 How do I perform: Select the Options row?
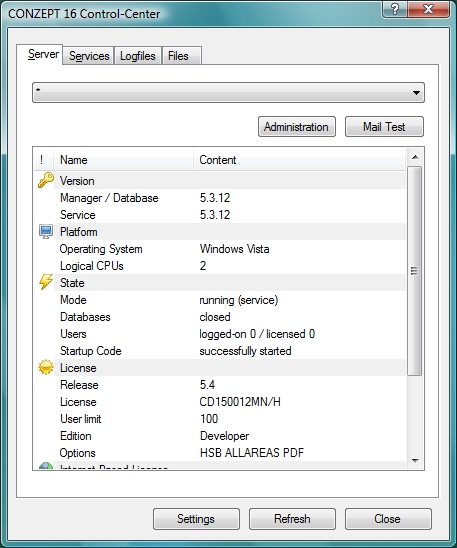tap(220, 453)
